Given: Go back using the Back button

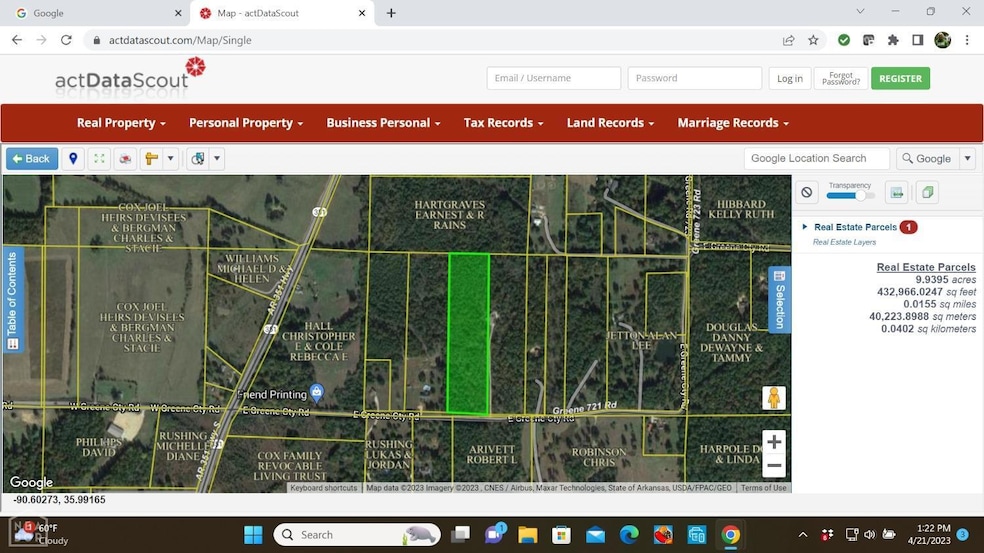Looking at the screenshot, I should (x=31, y=158).
